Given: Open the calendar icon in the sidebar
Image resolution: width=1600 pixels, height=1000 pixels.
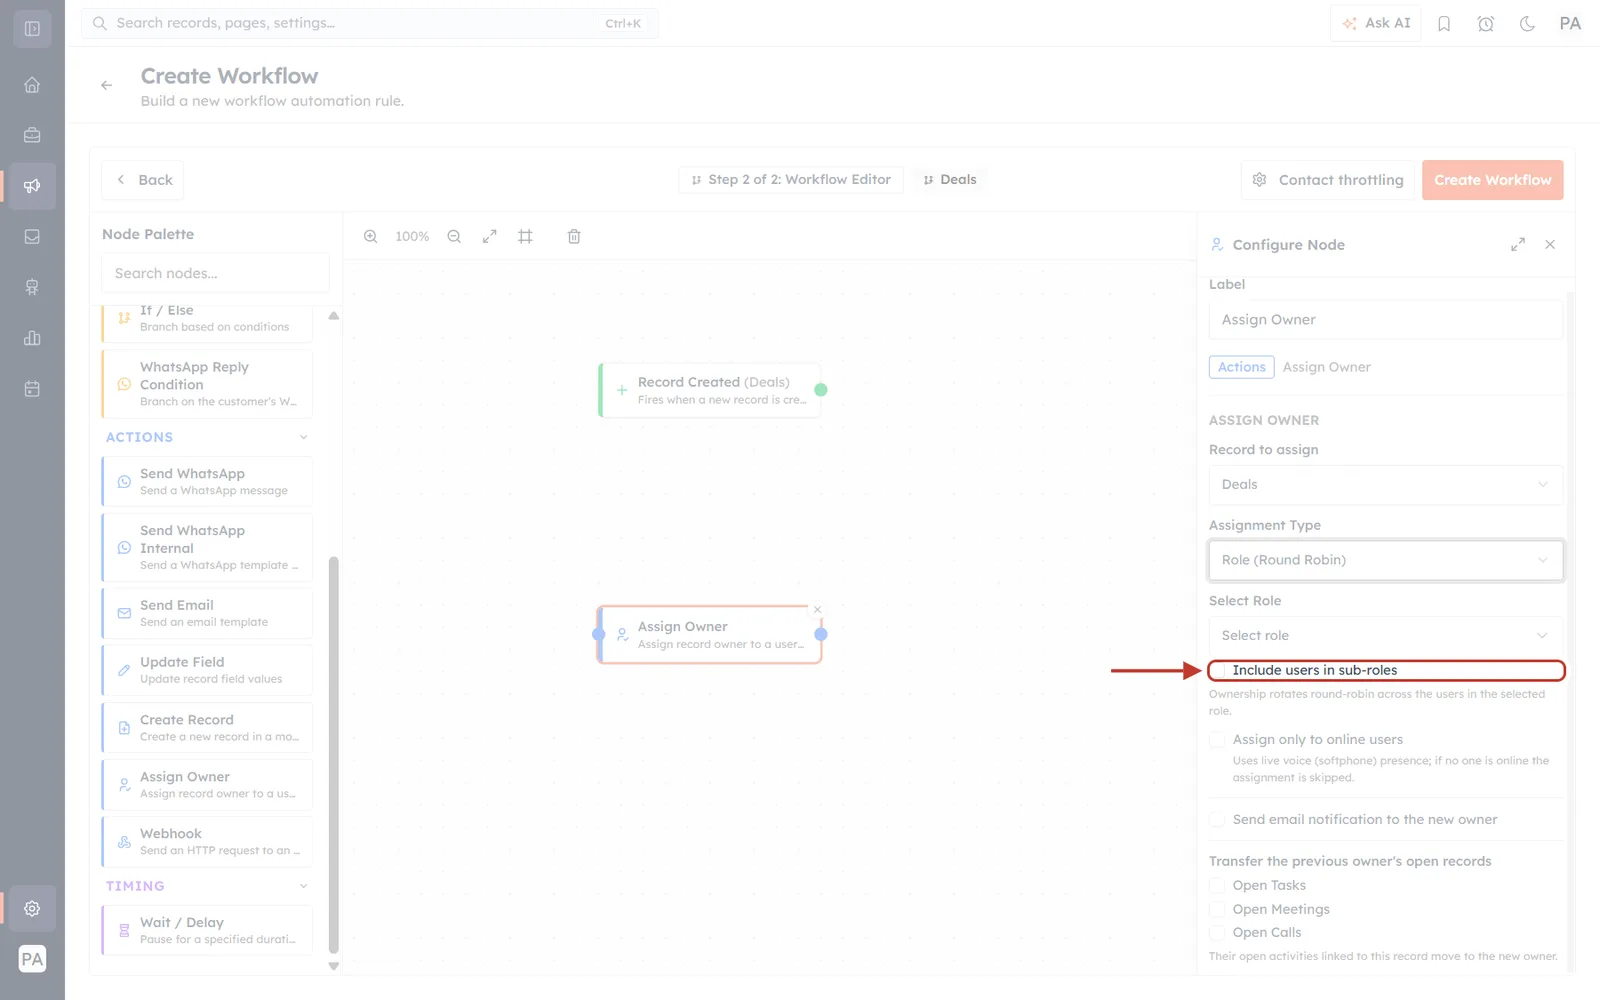Looking at the screenshot, I should point(32,389).
